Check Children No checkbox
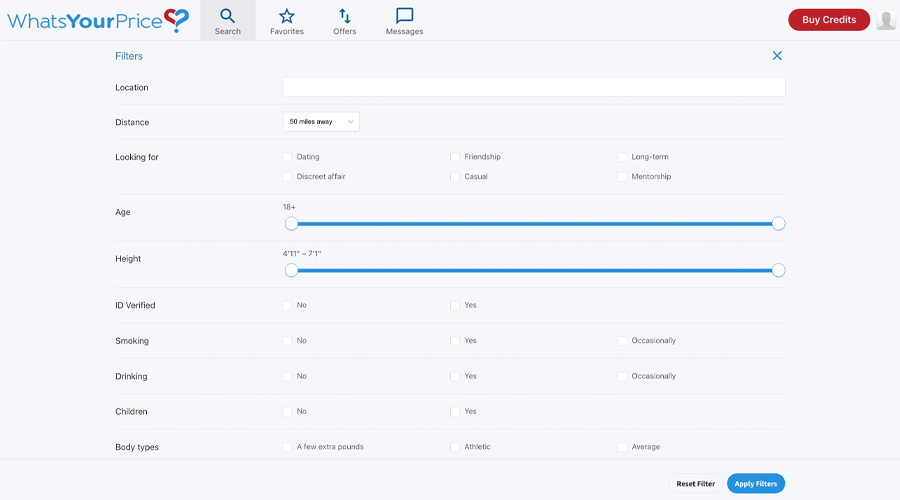900x500 pixels. pyautogui.click(x=288, y=412)
